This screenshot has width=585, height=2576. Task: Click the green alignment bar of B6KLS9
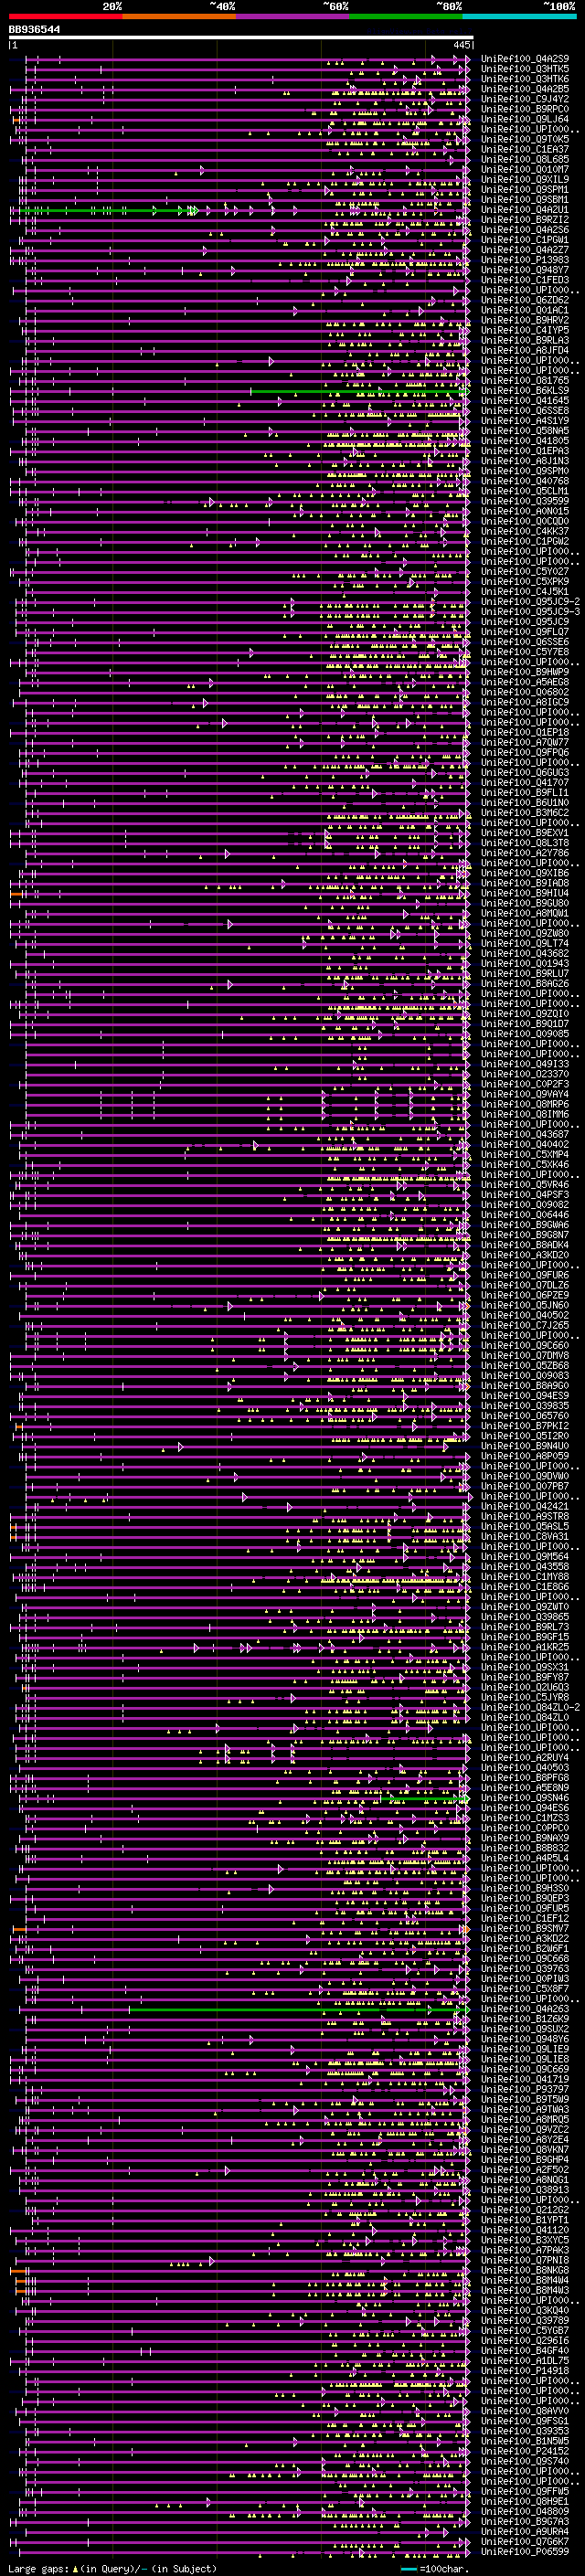tap(358, 391)
